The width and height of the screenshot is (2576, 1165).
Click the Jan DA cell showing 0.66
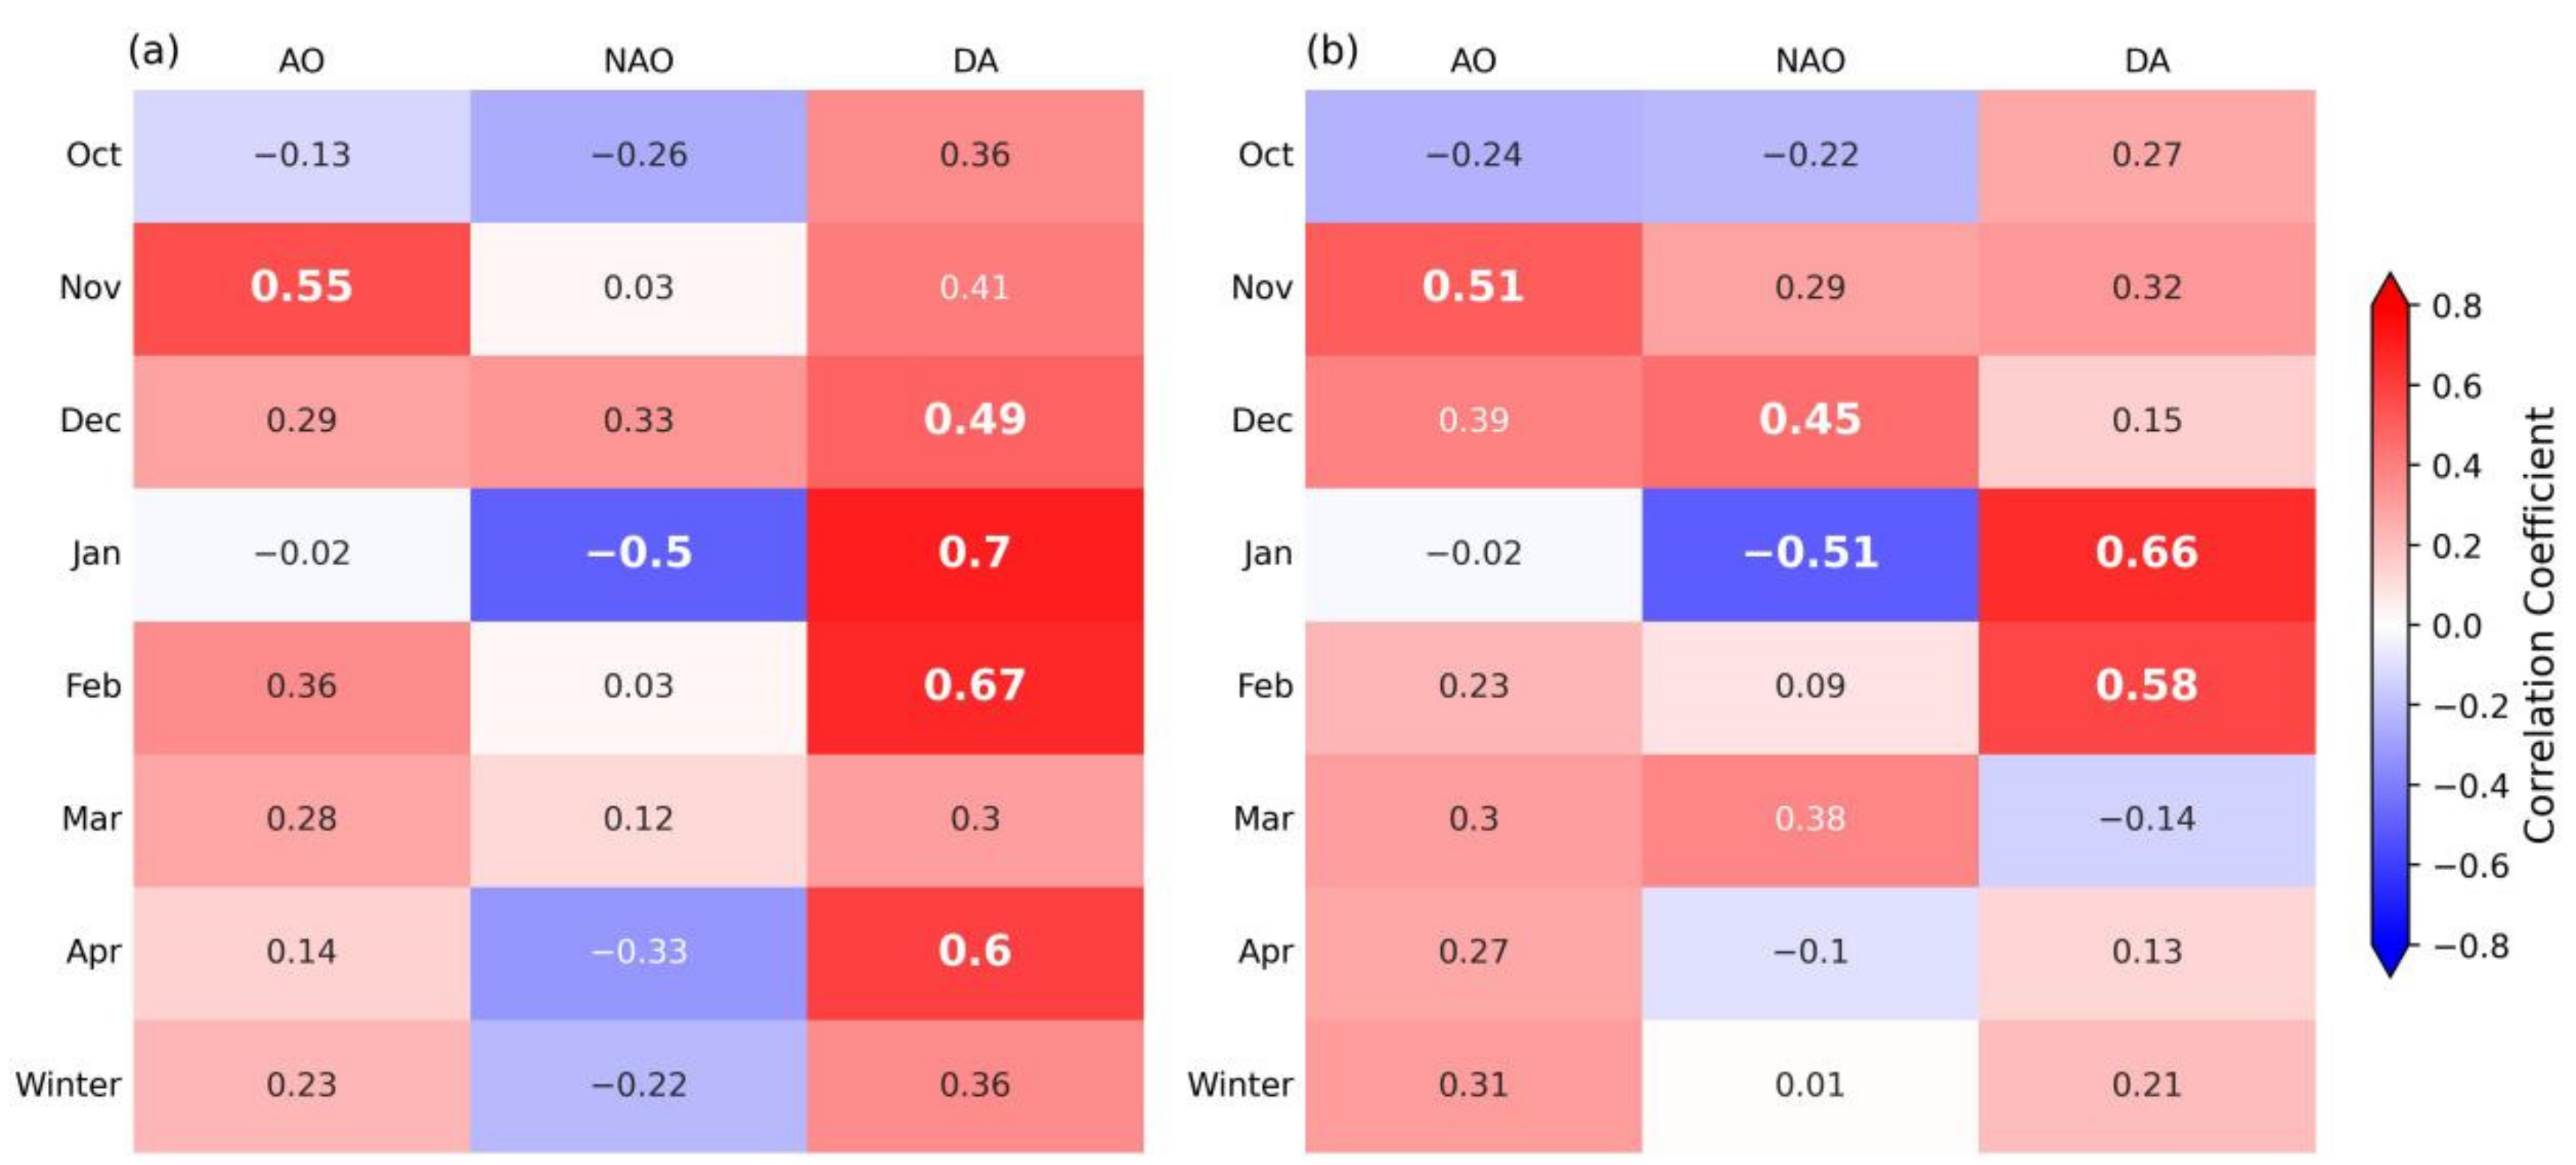click(2147, 553)
